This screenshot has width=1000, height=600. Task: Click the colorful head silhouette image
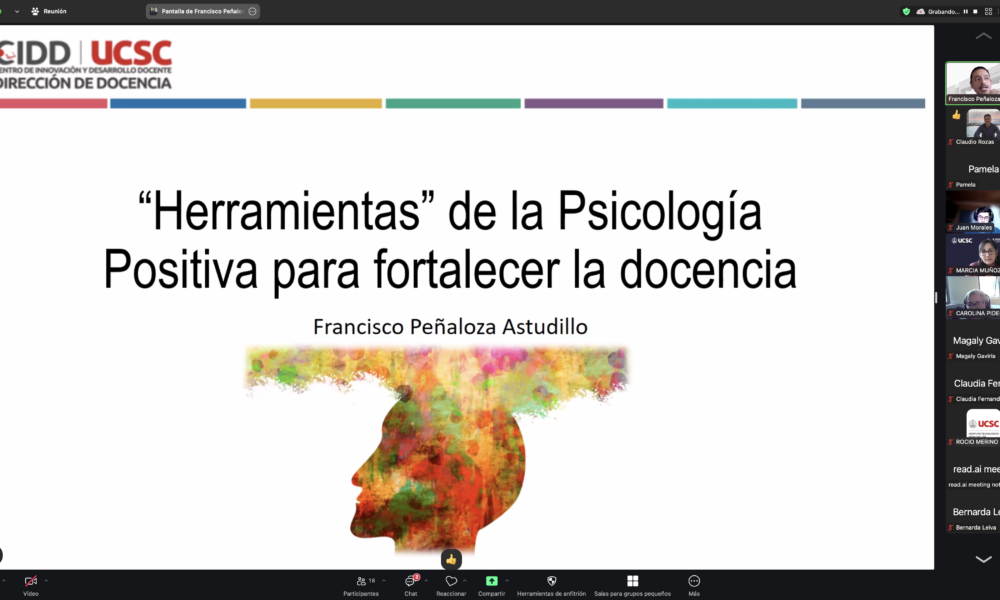[x=437, y=448]
